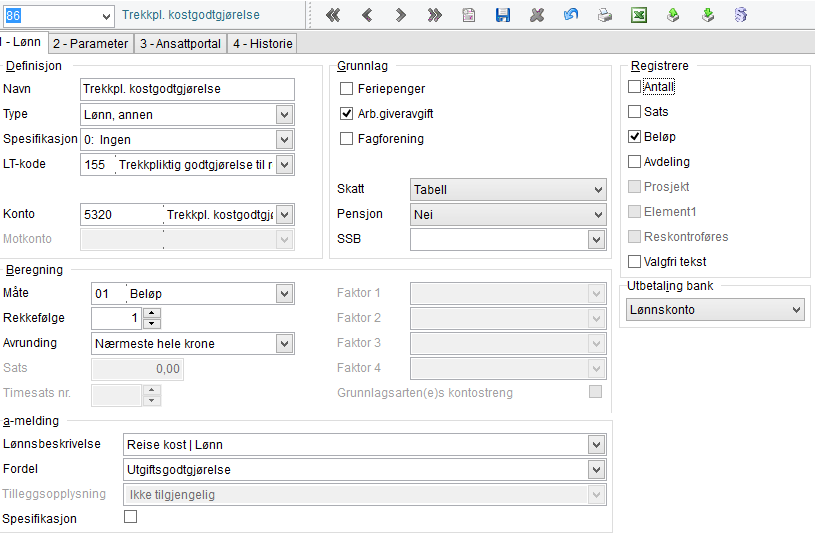The height and width of the screenshot is (541, 815).
Task: Toggle the Valgfri tekst checkbox
Action: (x=634, y=261)
